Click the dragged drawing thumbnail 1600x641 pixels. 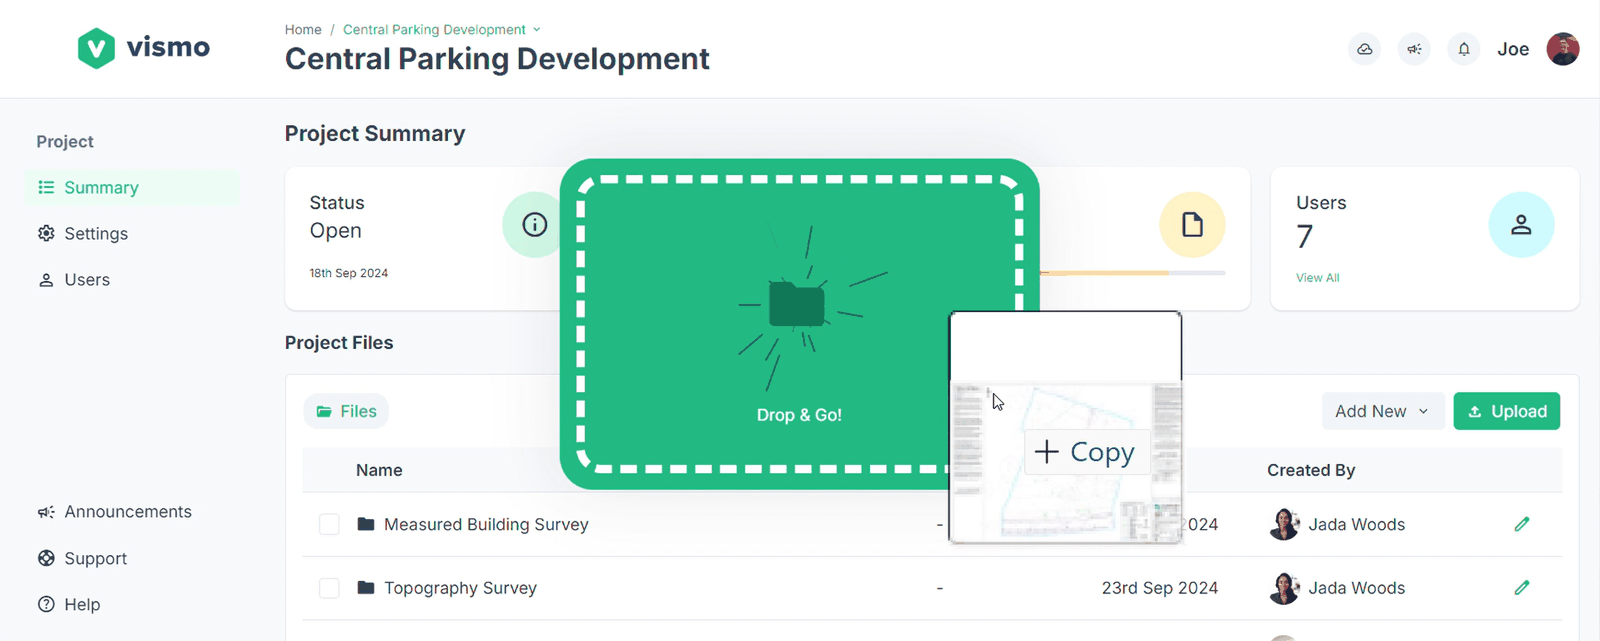click(x=1065, y=427)
